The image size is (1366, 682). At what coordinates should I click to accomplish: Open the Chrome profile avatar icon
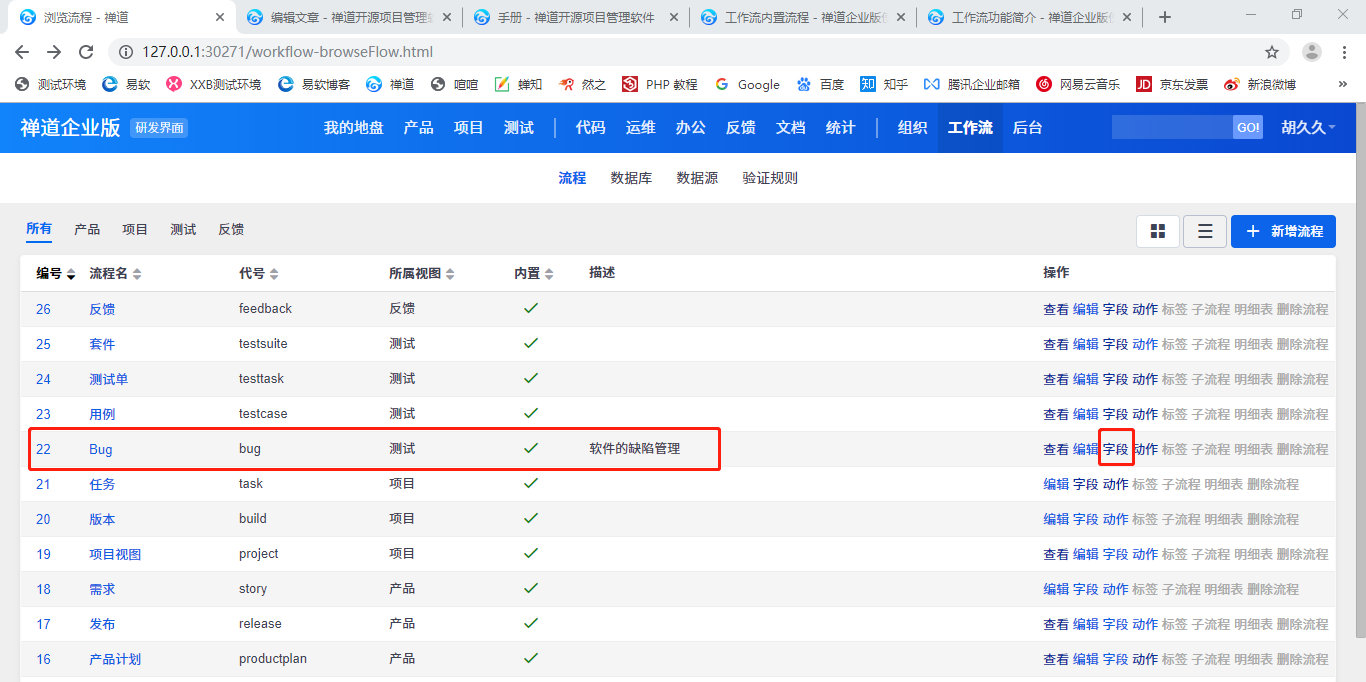coord(1312,52)
